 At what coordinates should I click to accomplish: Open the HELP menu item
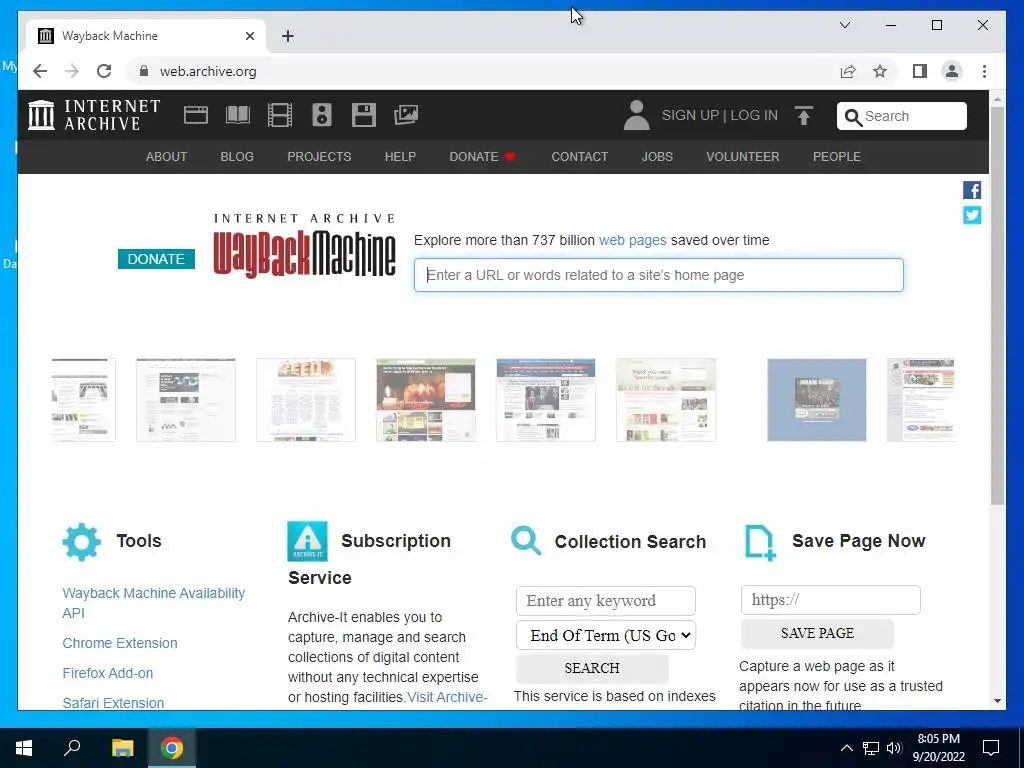tap(400, 157)
